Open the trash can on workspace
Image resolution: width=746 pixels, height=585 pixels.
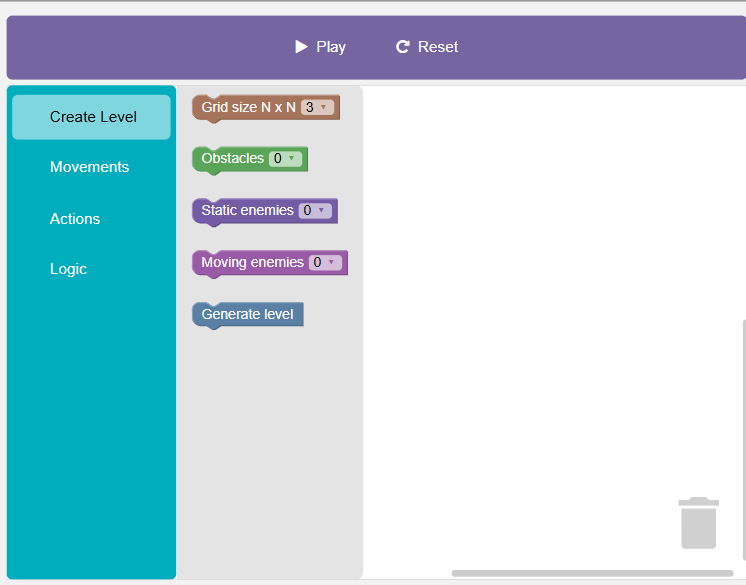tap(698, 523)
